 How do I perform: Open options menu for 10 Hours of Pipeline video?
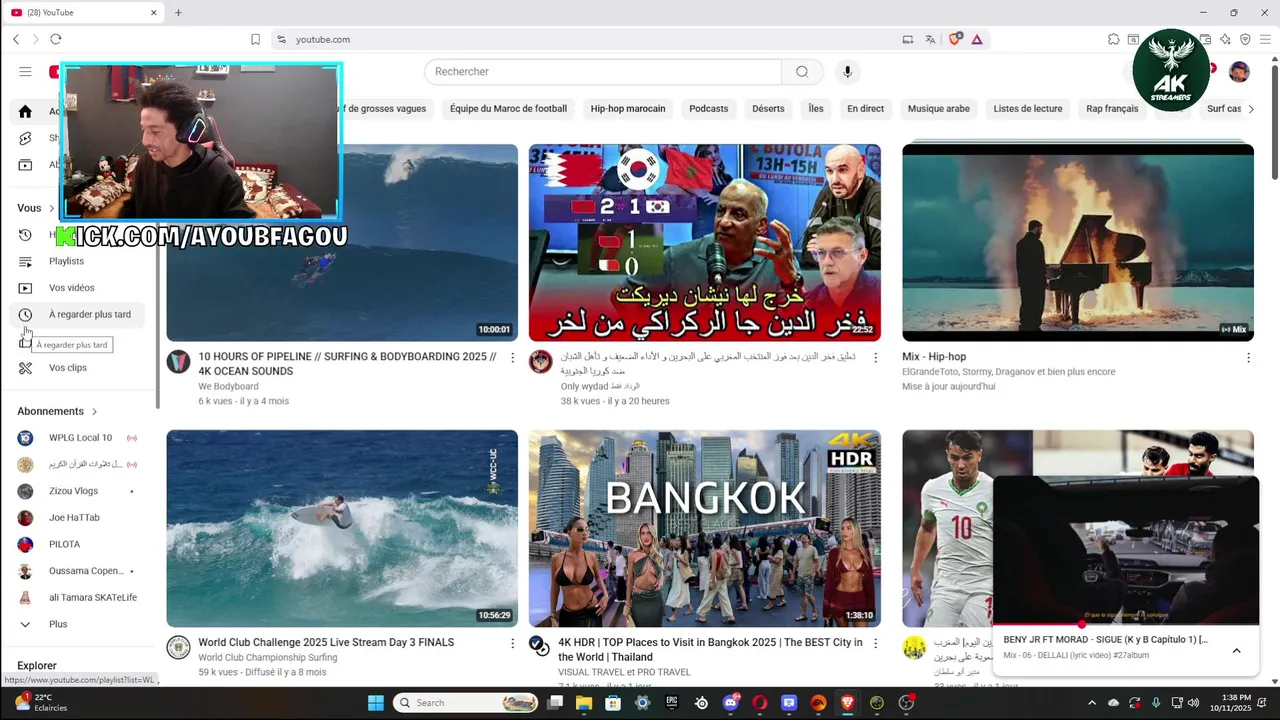[512, 357]
